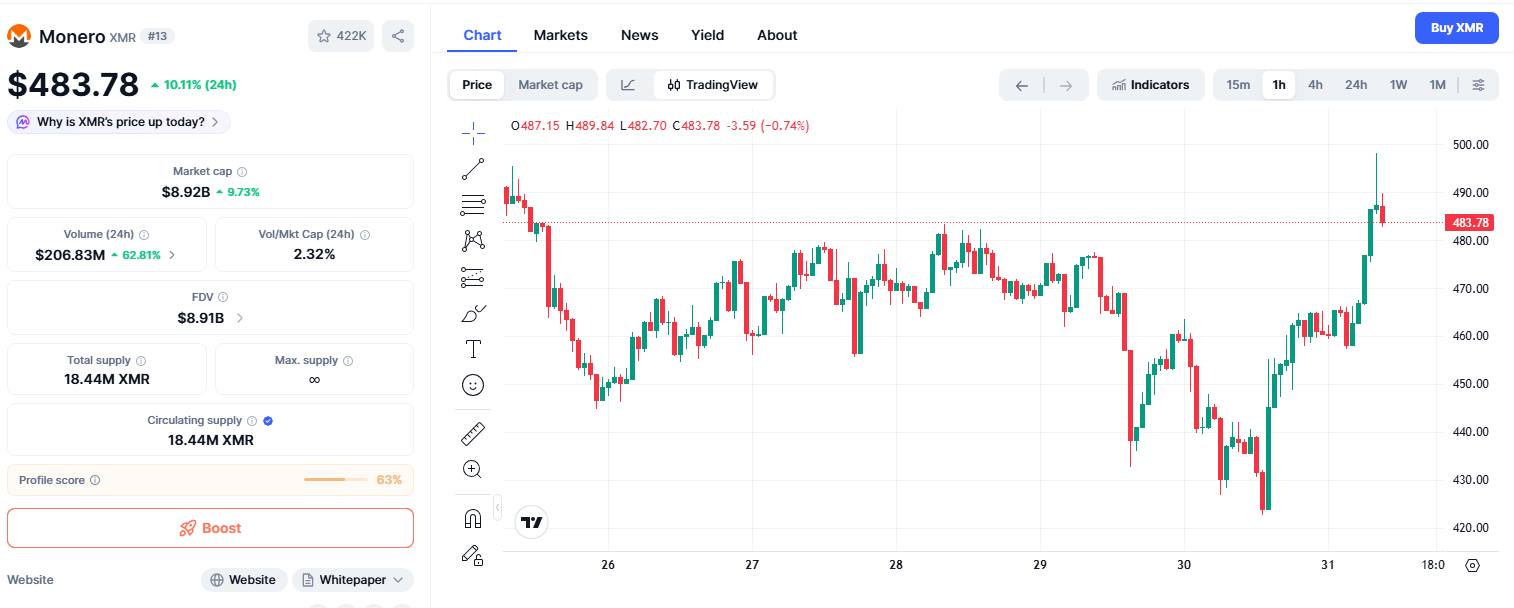Select the trend line drawing tool
The height and width of the screenshot is (608, 1514).
(x=473, y=170)
